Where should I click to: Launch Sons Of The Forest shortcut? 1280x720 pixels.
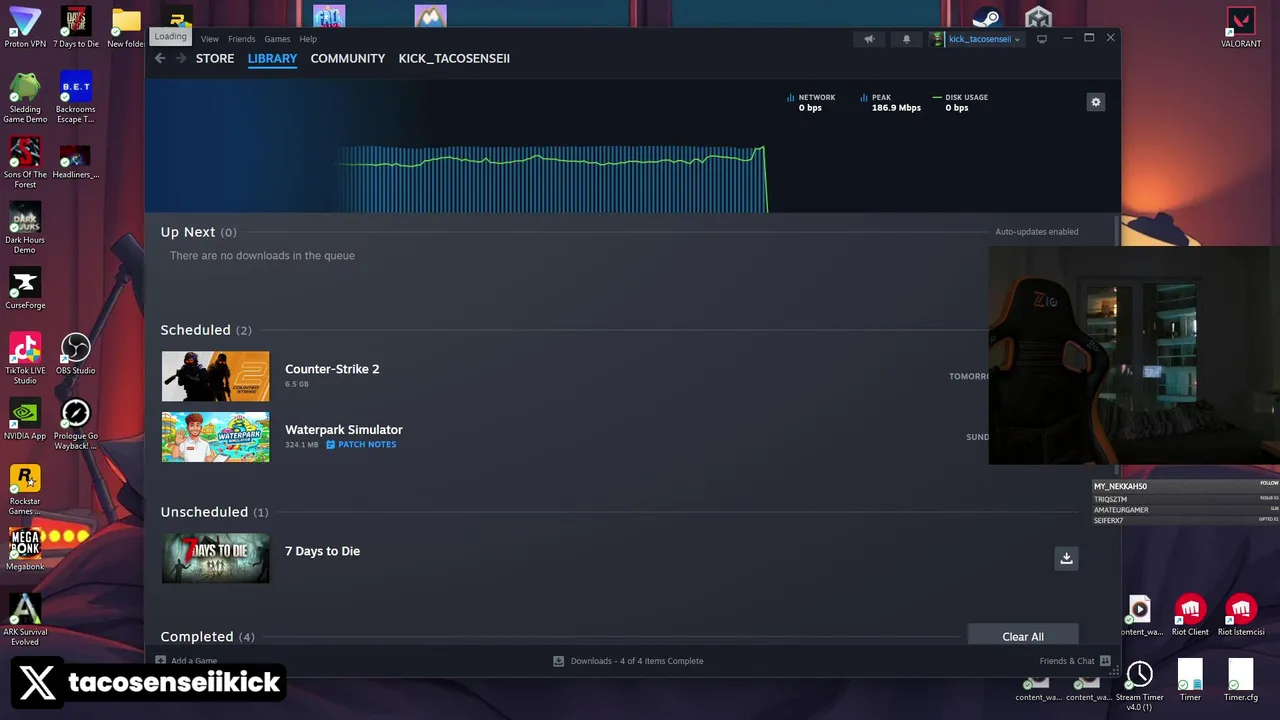(25, 162)
